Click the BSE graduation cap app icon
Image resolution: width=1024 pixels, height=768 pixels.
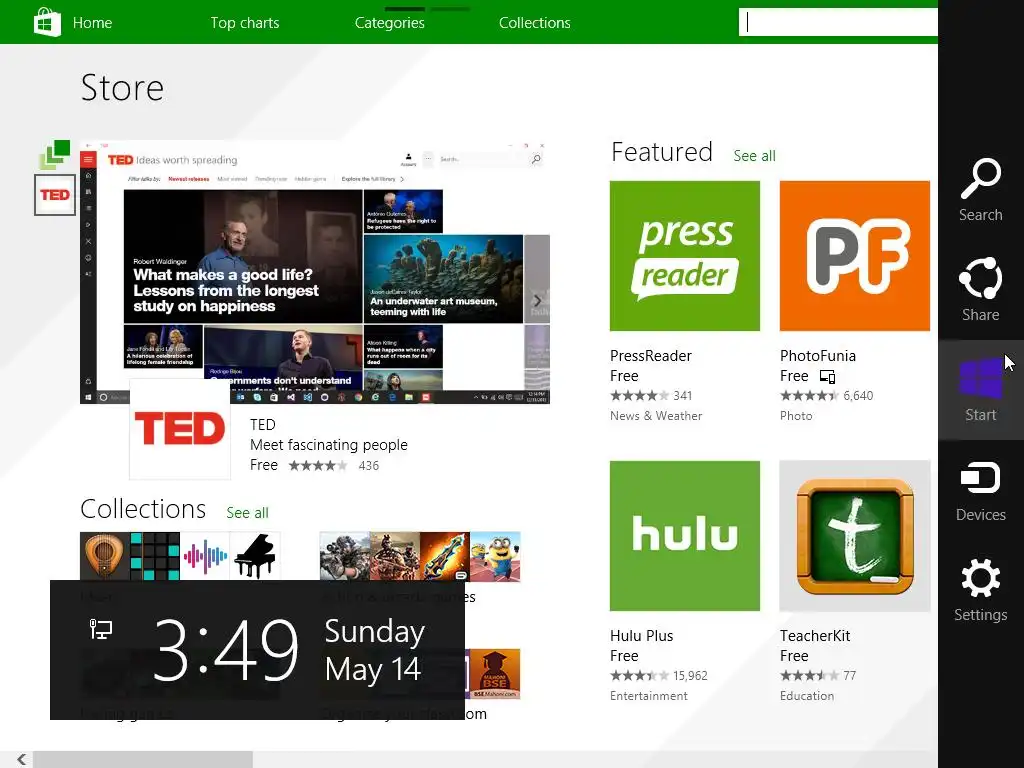pos(495,674)
